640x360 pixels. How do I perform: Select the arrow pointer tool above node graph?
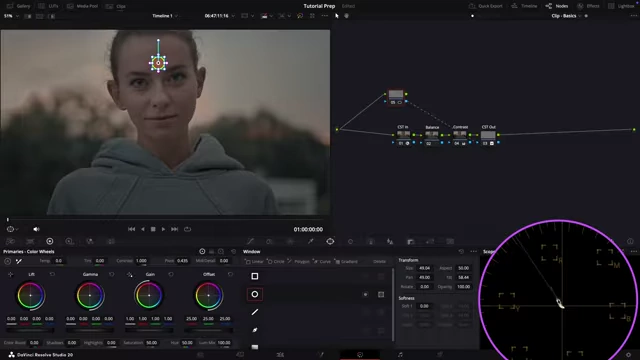pyautogui.click(x=337, y=16)
